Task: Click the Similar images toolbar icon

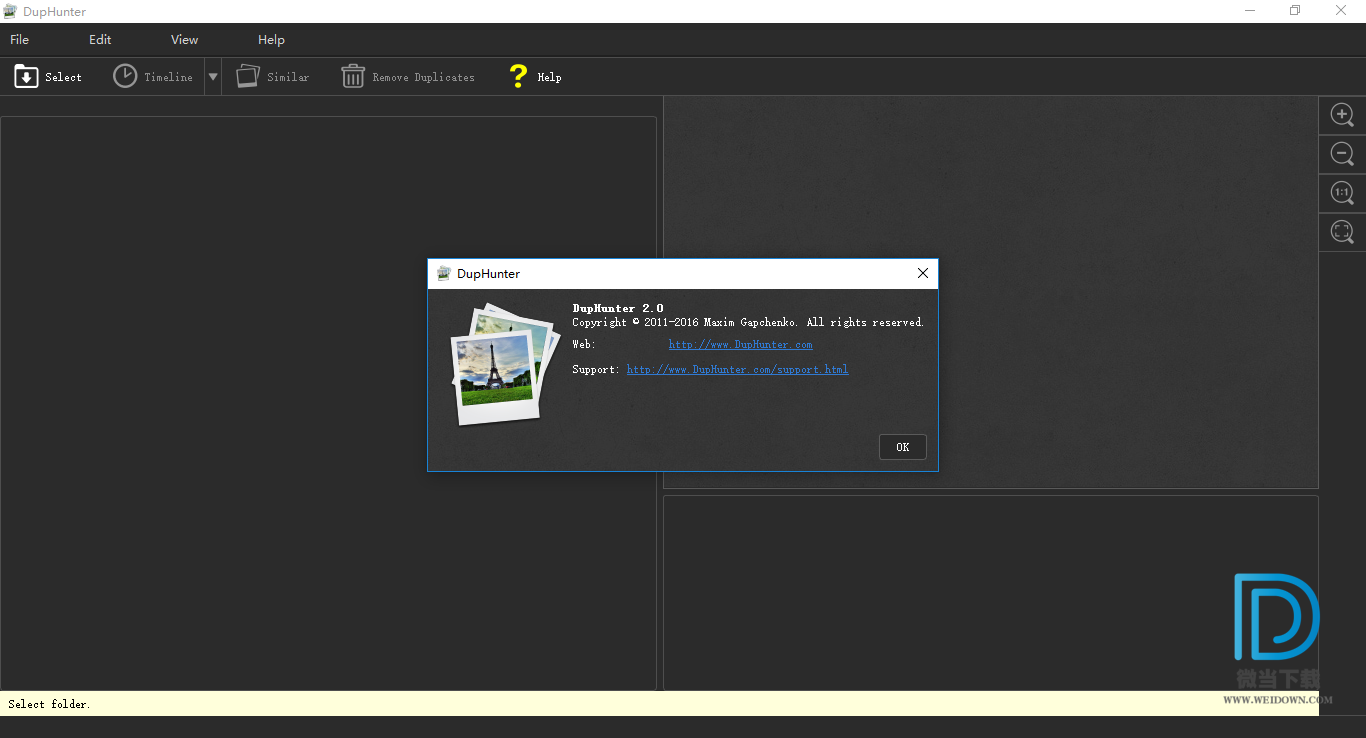Action: tap(248, 76)
